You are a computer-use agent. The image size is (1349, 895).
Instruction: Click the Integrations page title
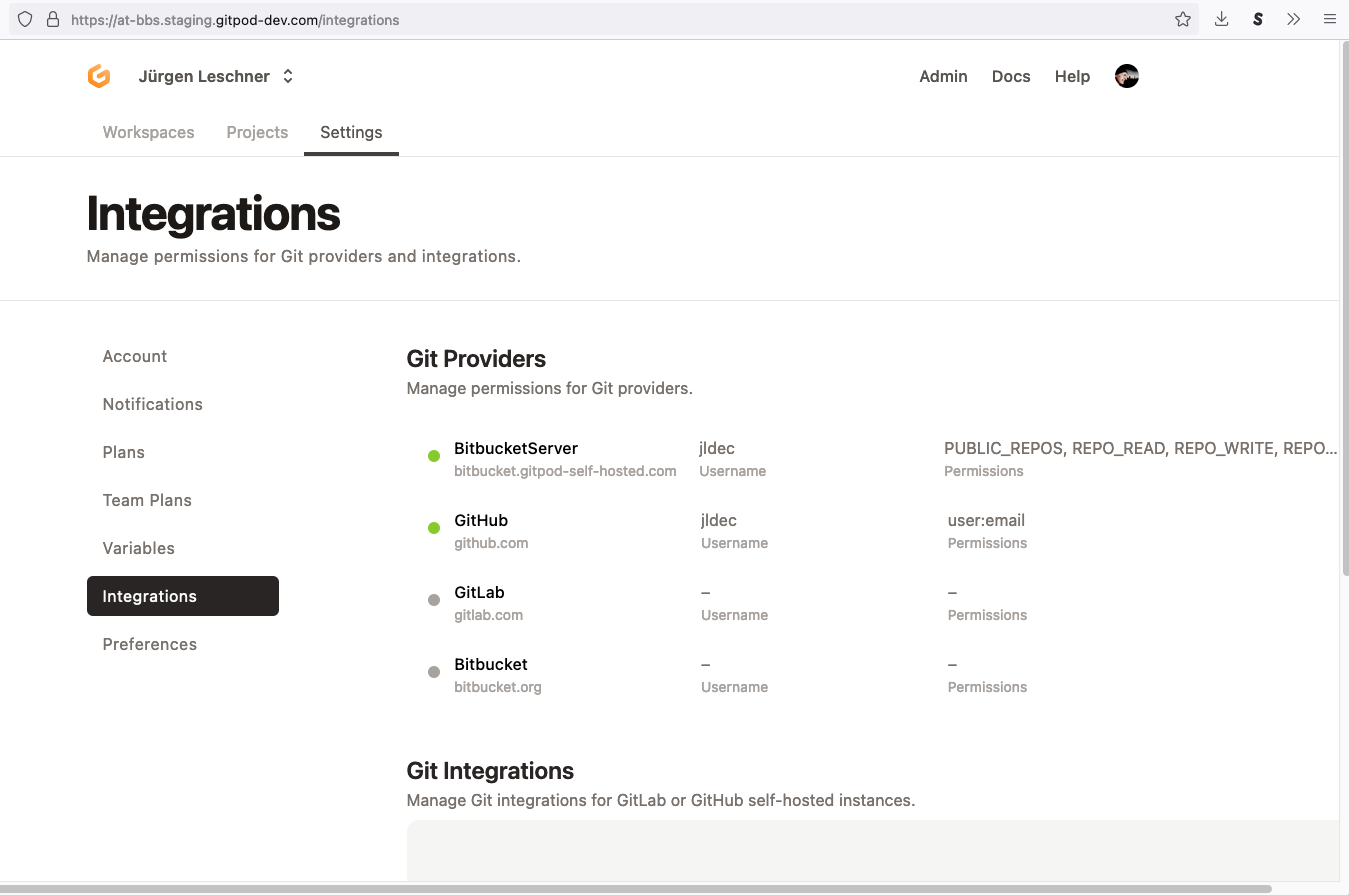click(213, 213)
